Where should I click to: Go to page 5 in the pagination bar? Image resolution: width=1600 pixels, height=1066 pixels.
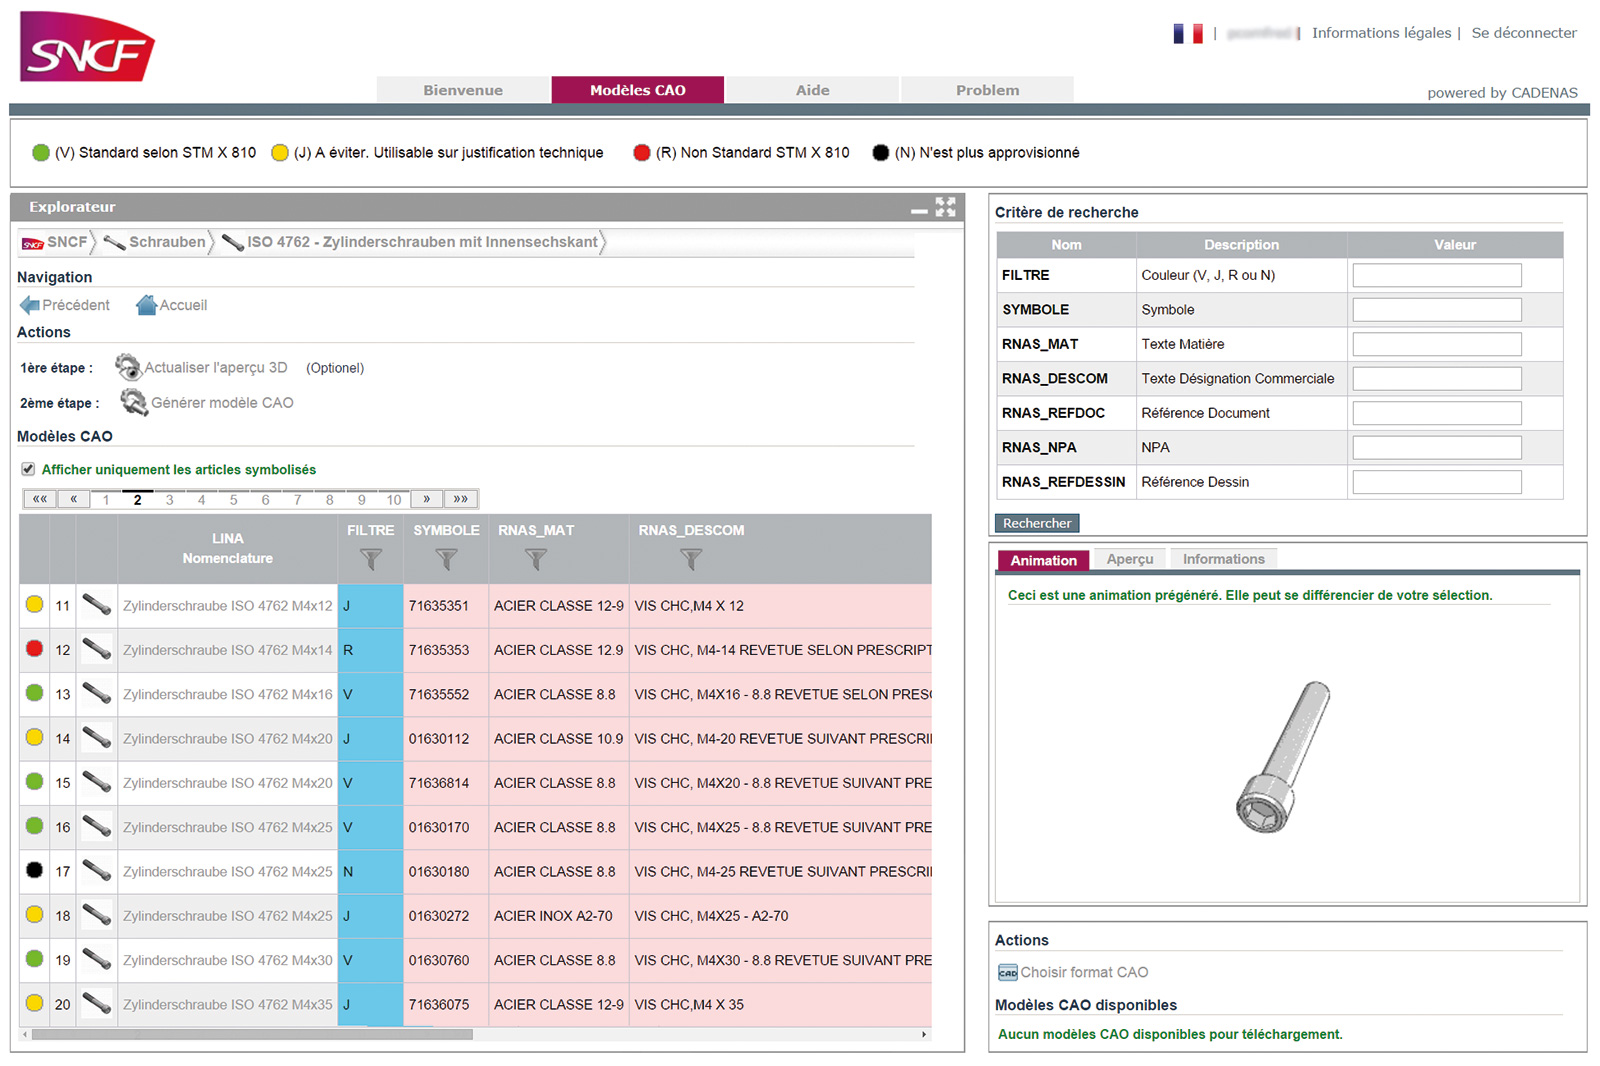[233, 499]
